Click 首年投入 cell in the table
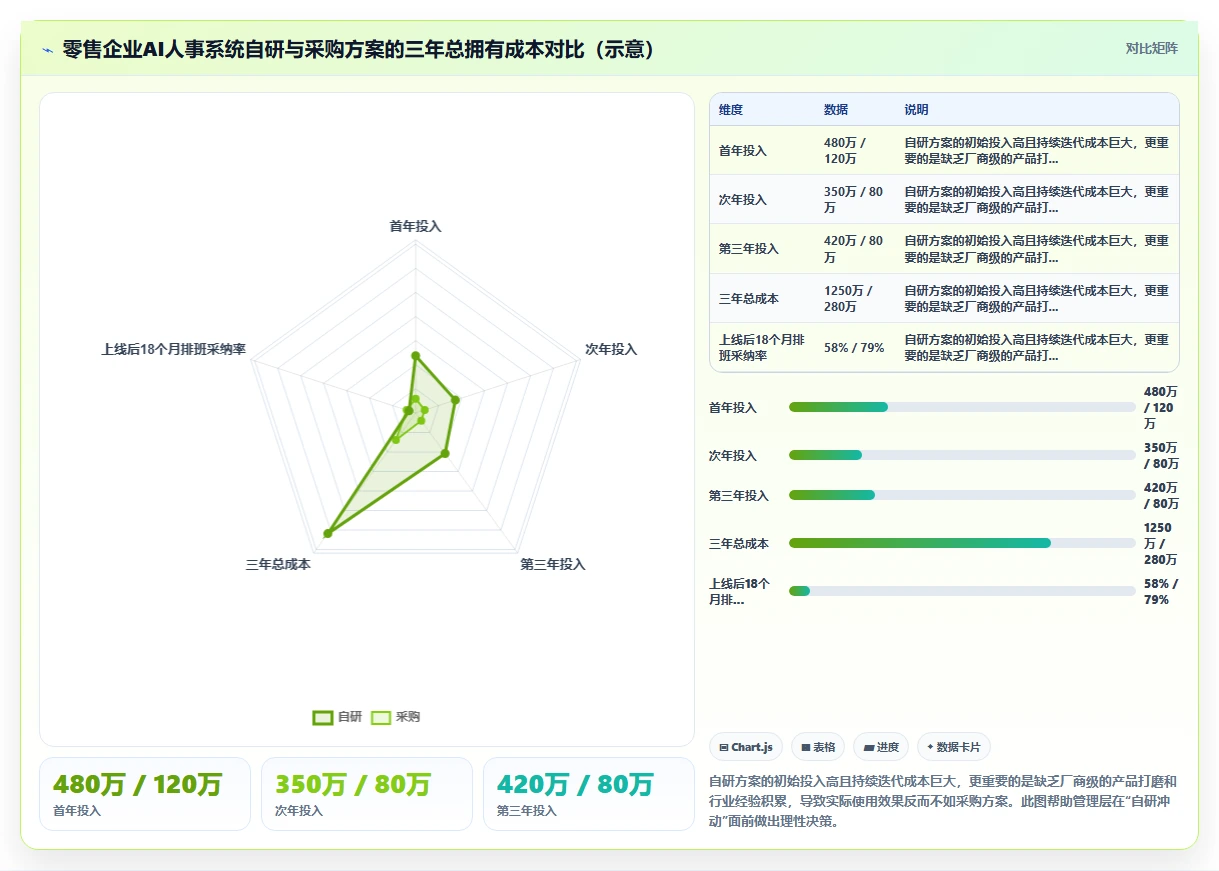 tap(762, 151)
